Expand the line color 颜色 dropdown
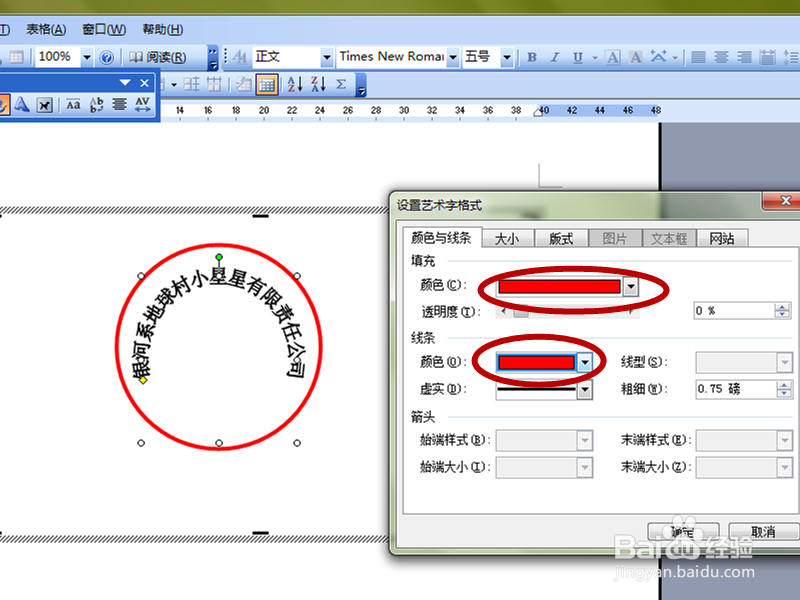 586,362
